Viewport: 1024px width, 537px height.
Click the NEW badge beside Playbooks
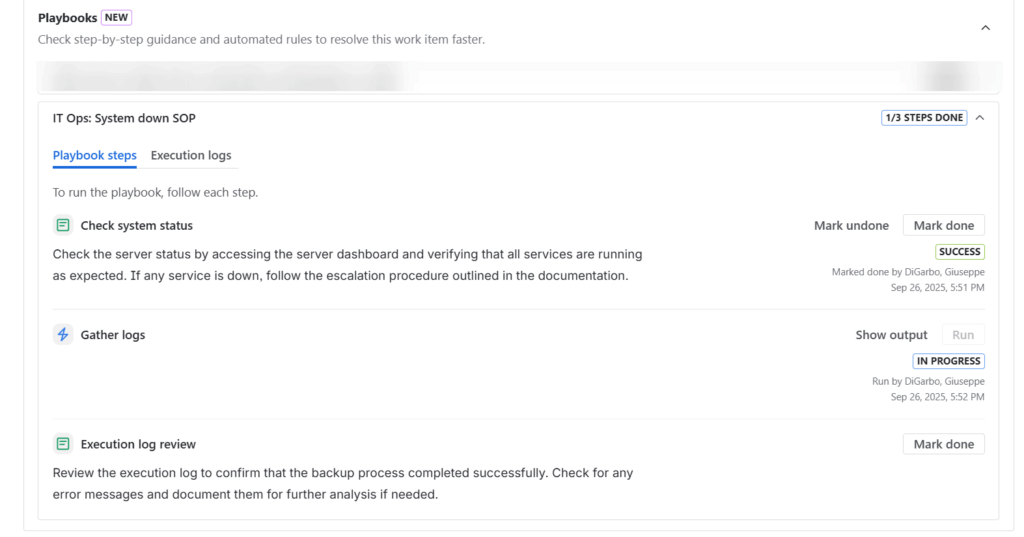116,18
